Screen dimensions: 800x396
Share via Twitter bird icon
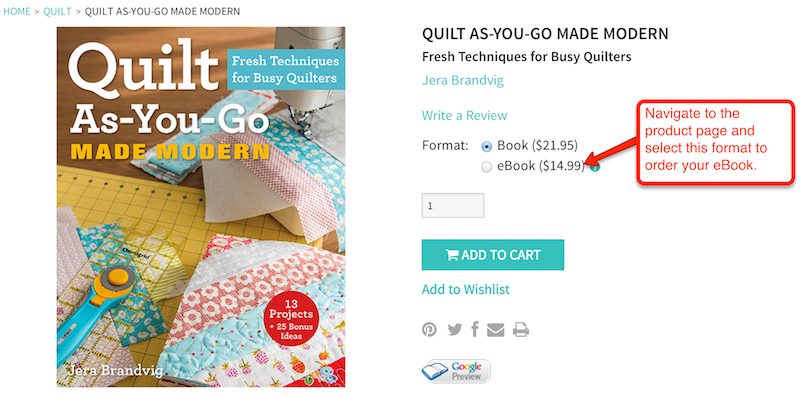455,330
